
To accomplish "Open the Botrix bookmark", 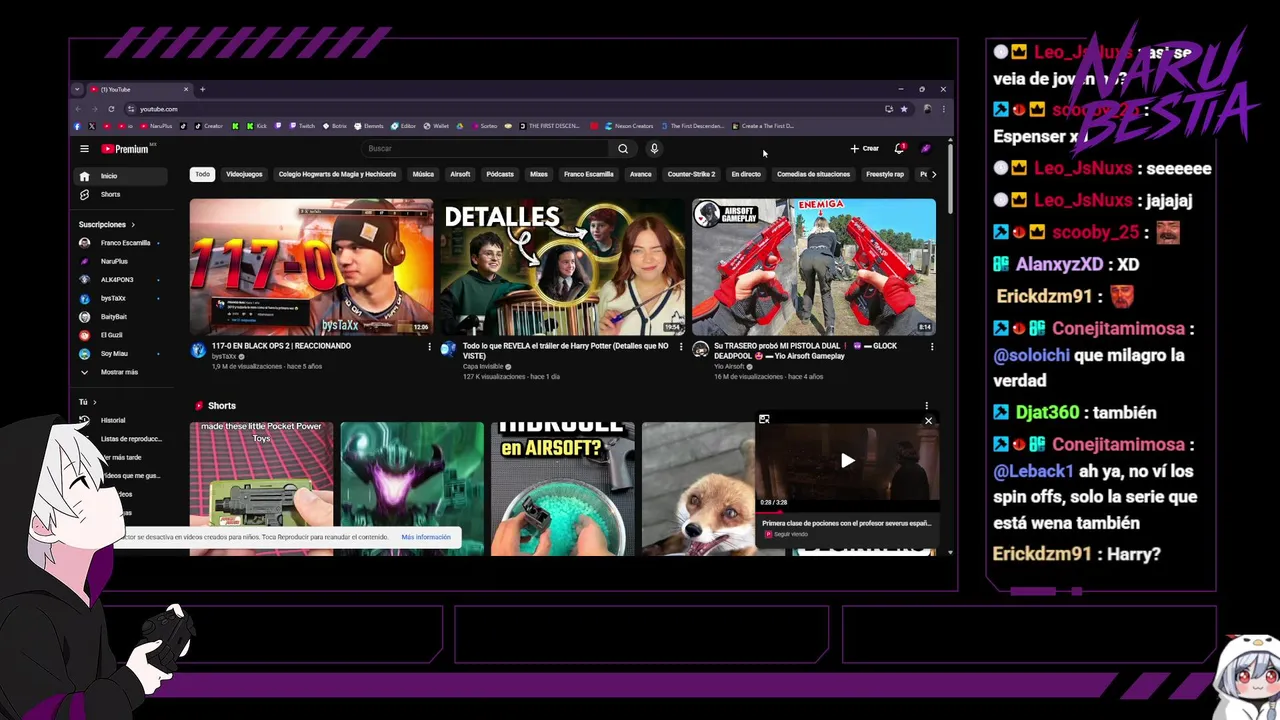I will (334, 126).
